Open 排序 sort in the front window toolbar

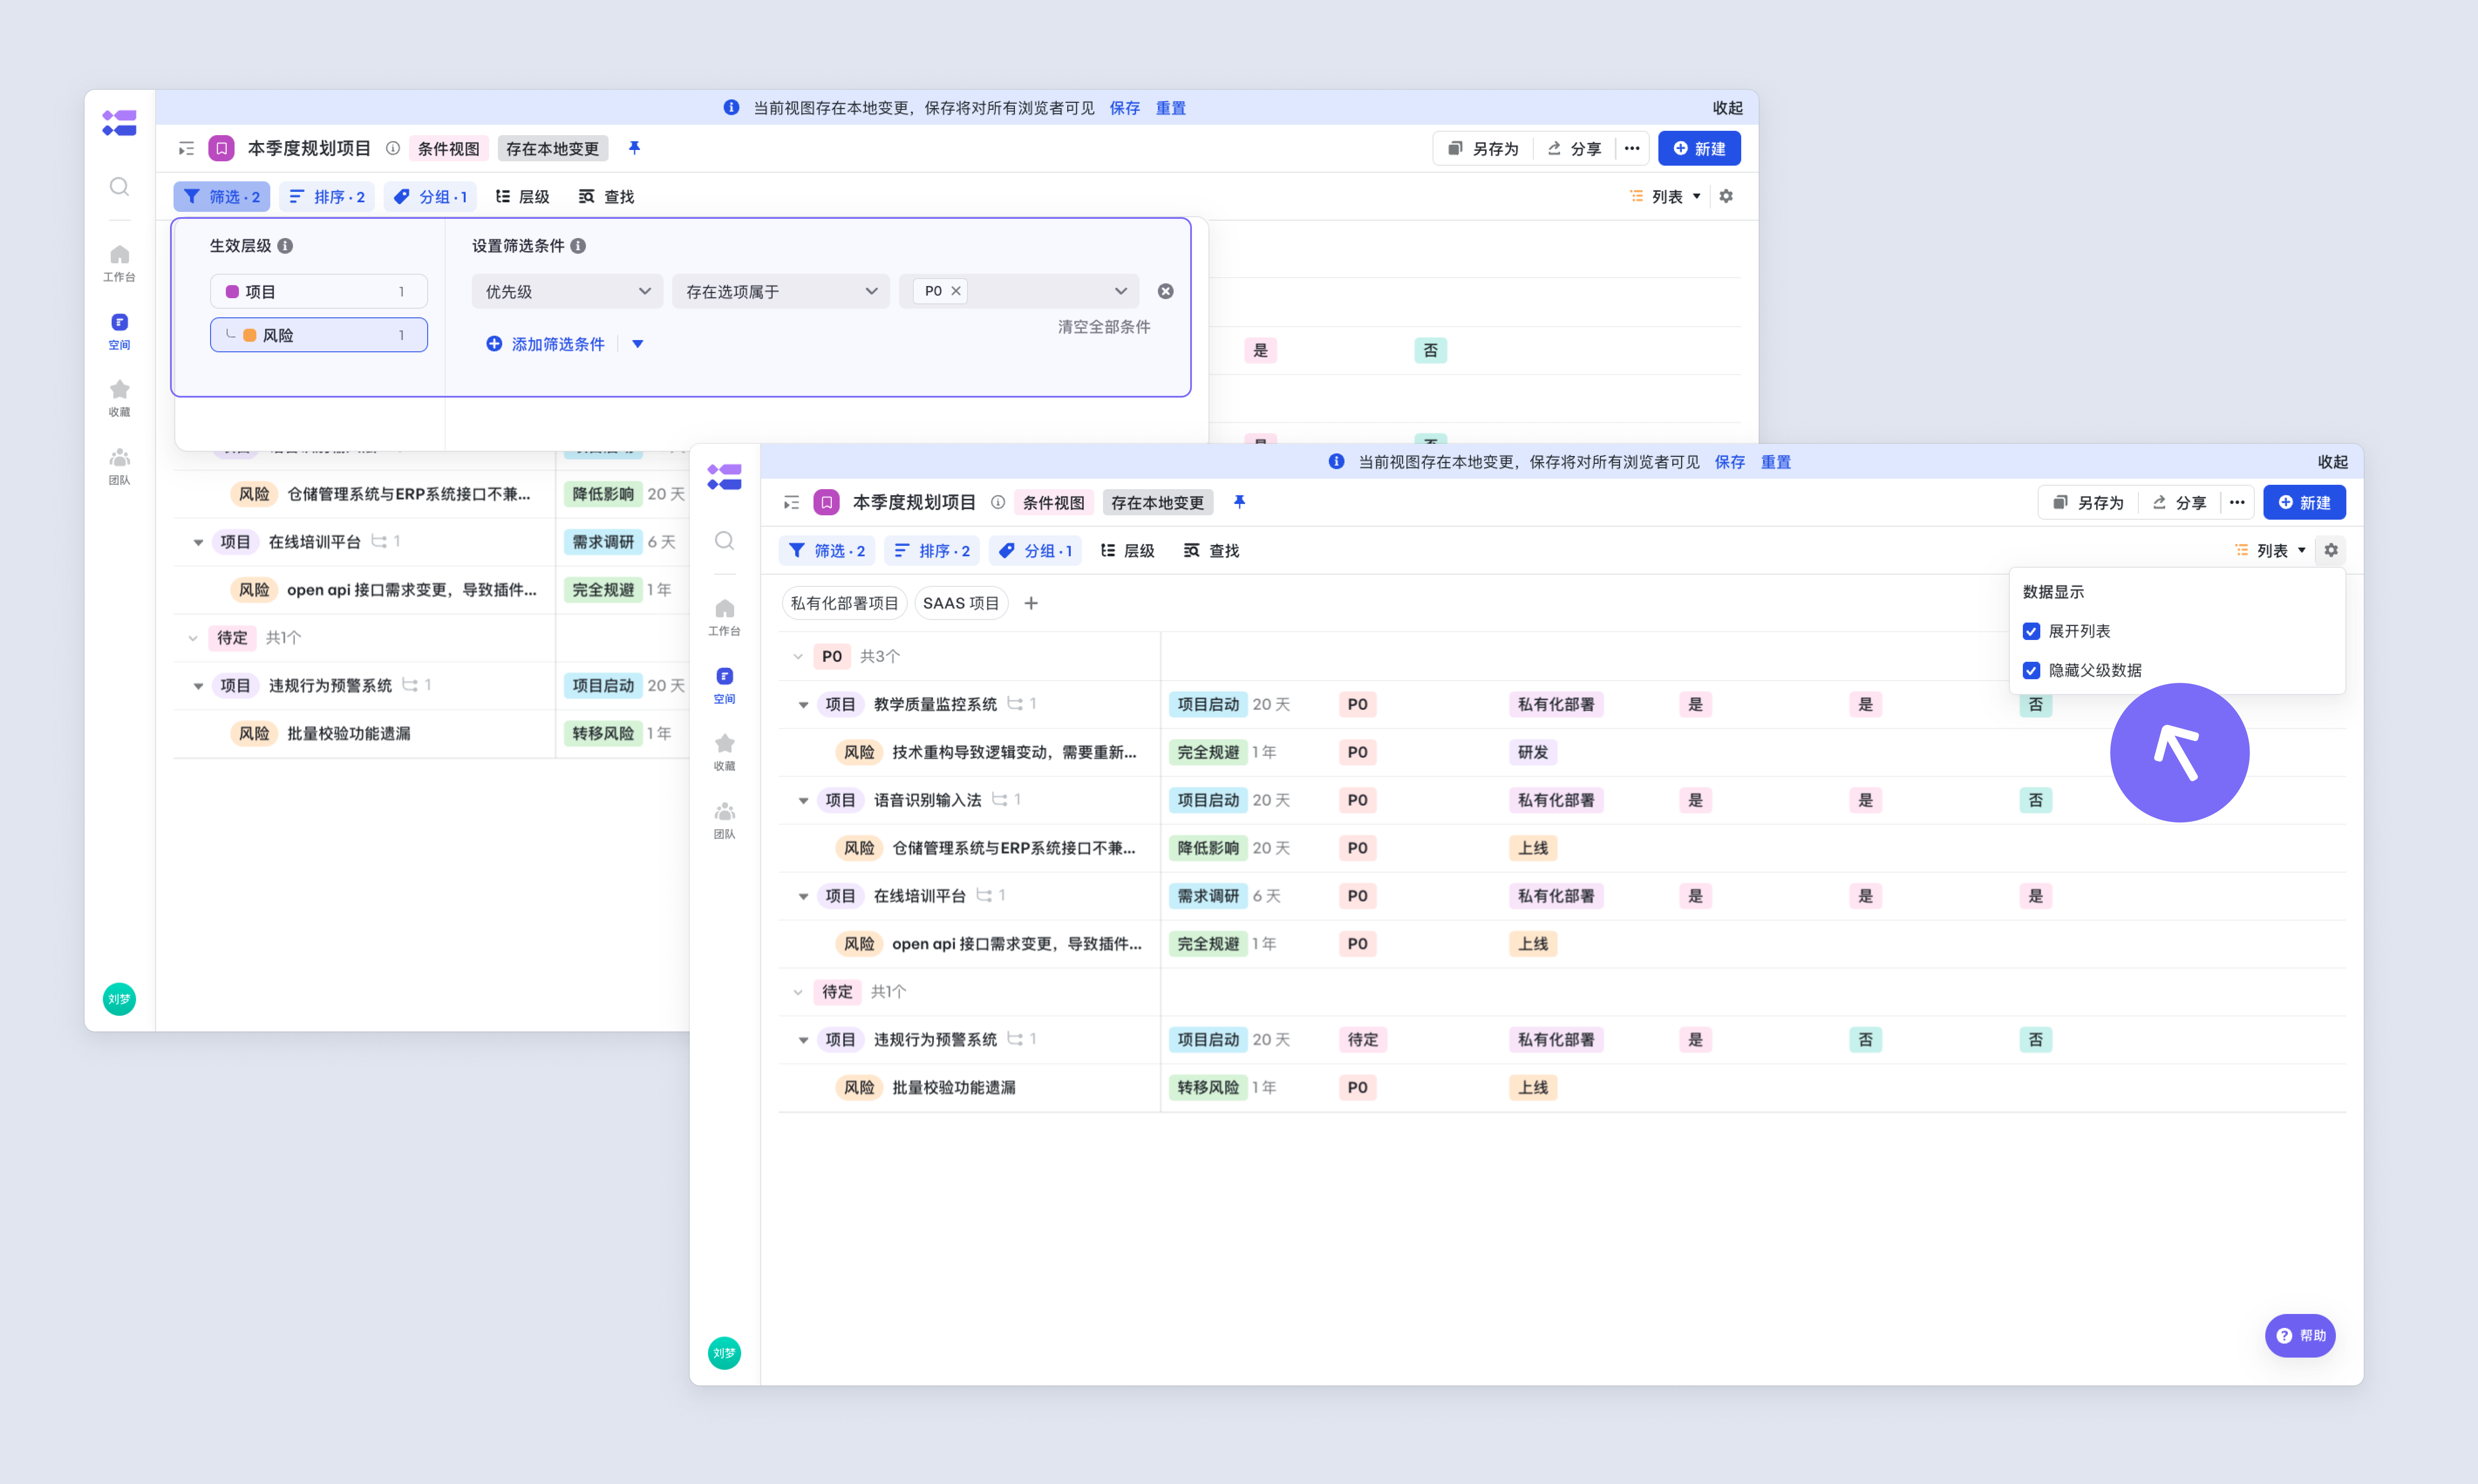click(932, 550)
